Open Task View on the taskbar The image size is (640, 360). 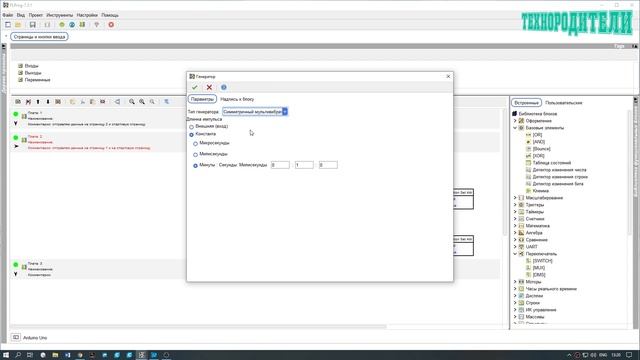point(30,355)
